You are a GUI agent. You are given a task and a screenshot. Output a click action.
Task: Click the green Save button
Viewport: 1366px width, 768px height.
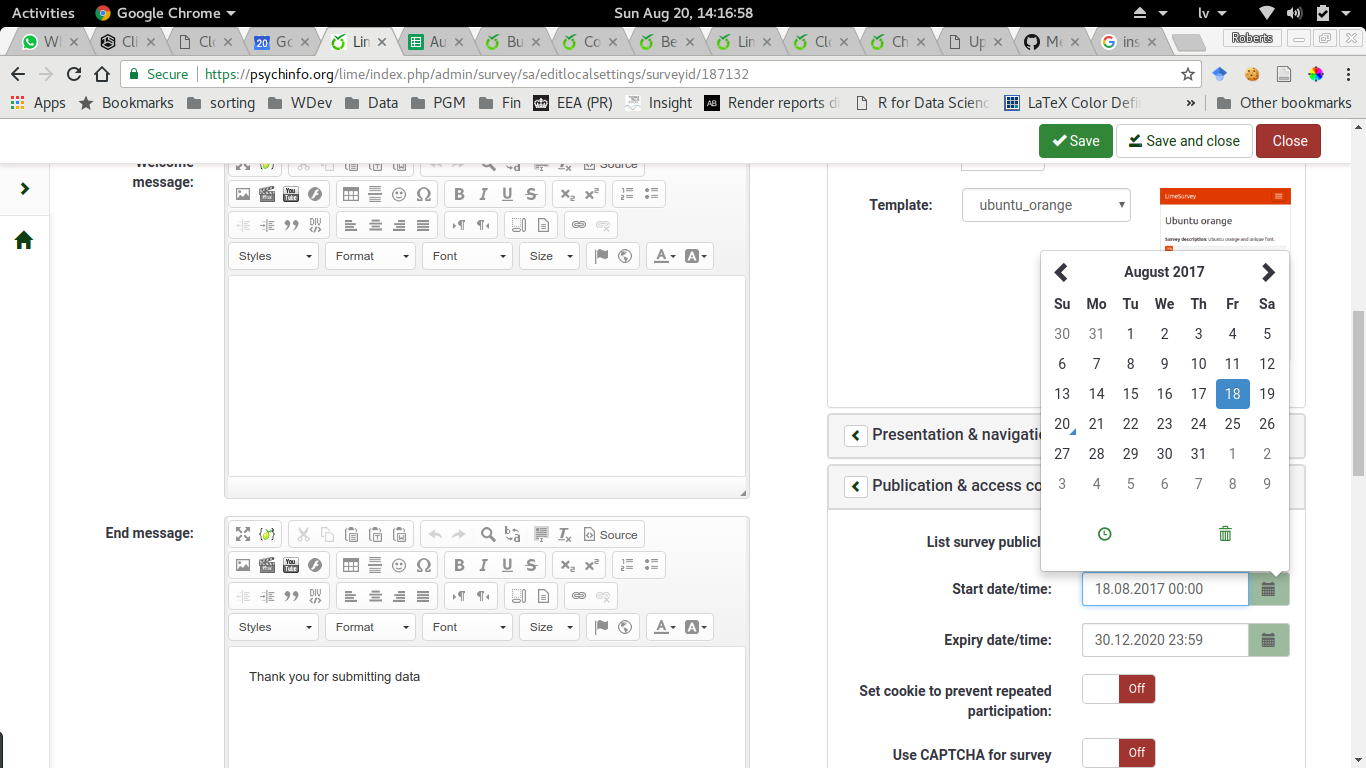[1075, 141]
